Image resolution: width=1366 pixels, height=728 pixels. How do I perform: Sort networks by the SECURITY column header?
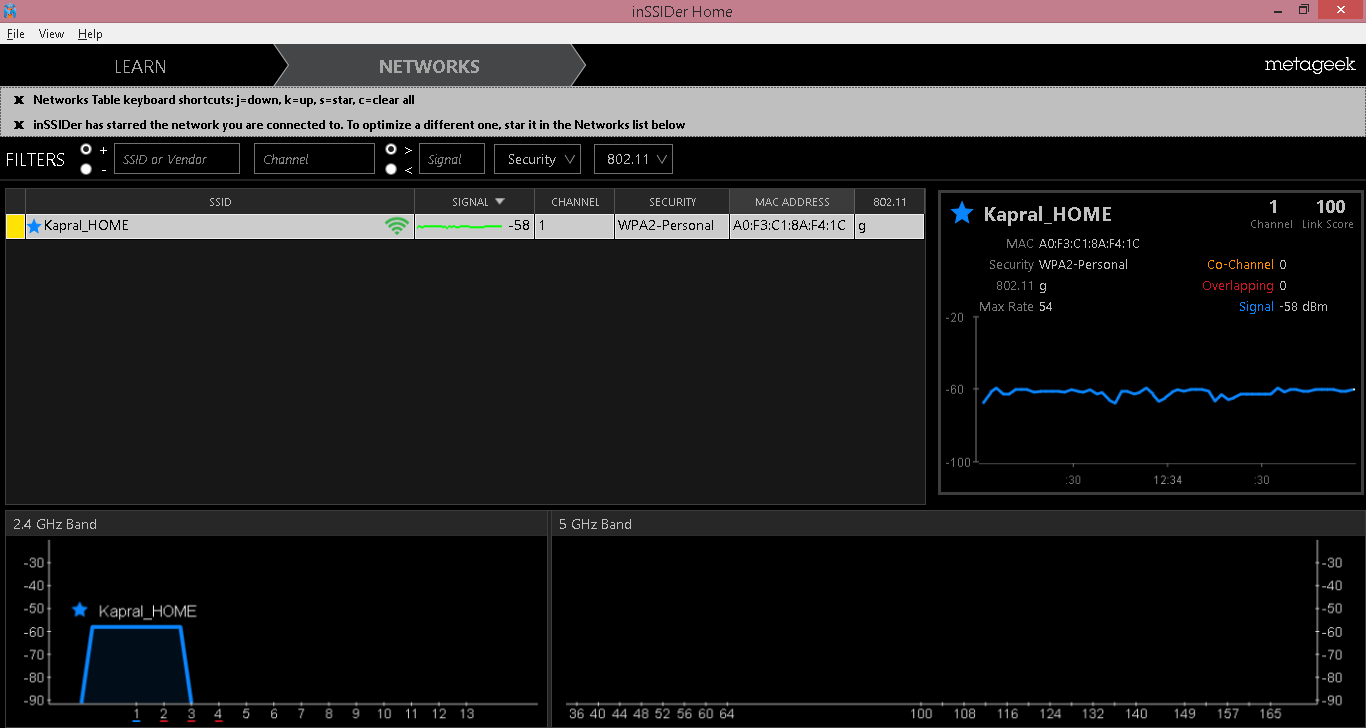click(672, 201)
